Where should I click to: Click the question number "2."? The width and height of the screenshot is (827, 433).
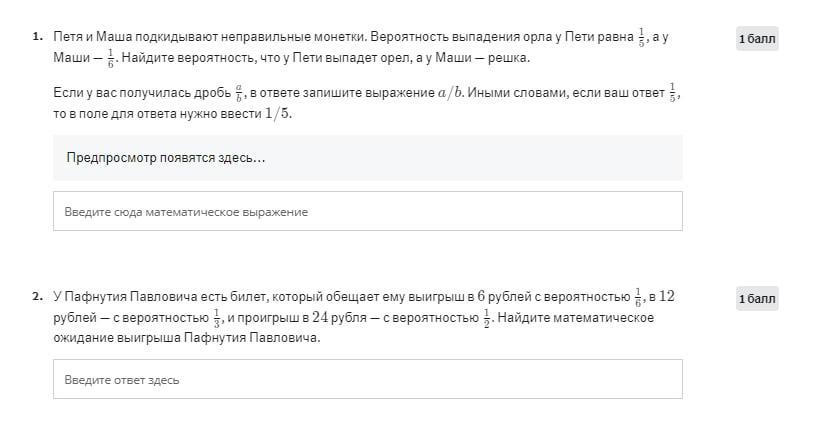point(37,296)
